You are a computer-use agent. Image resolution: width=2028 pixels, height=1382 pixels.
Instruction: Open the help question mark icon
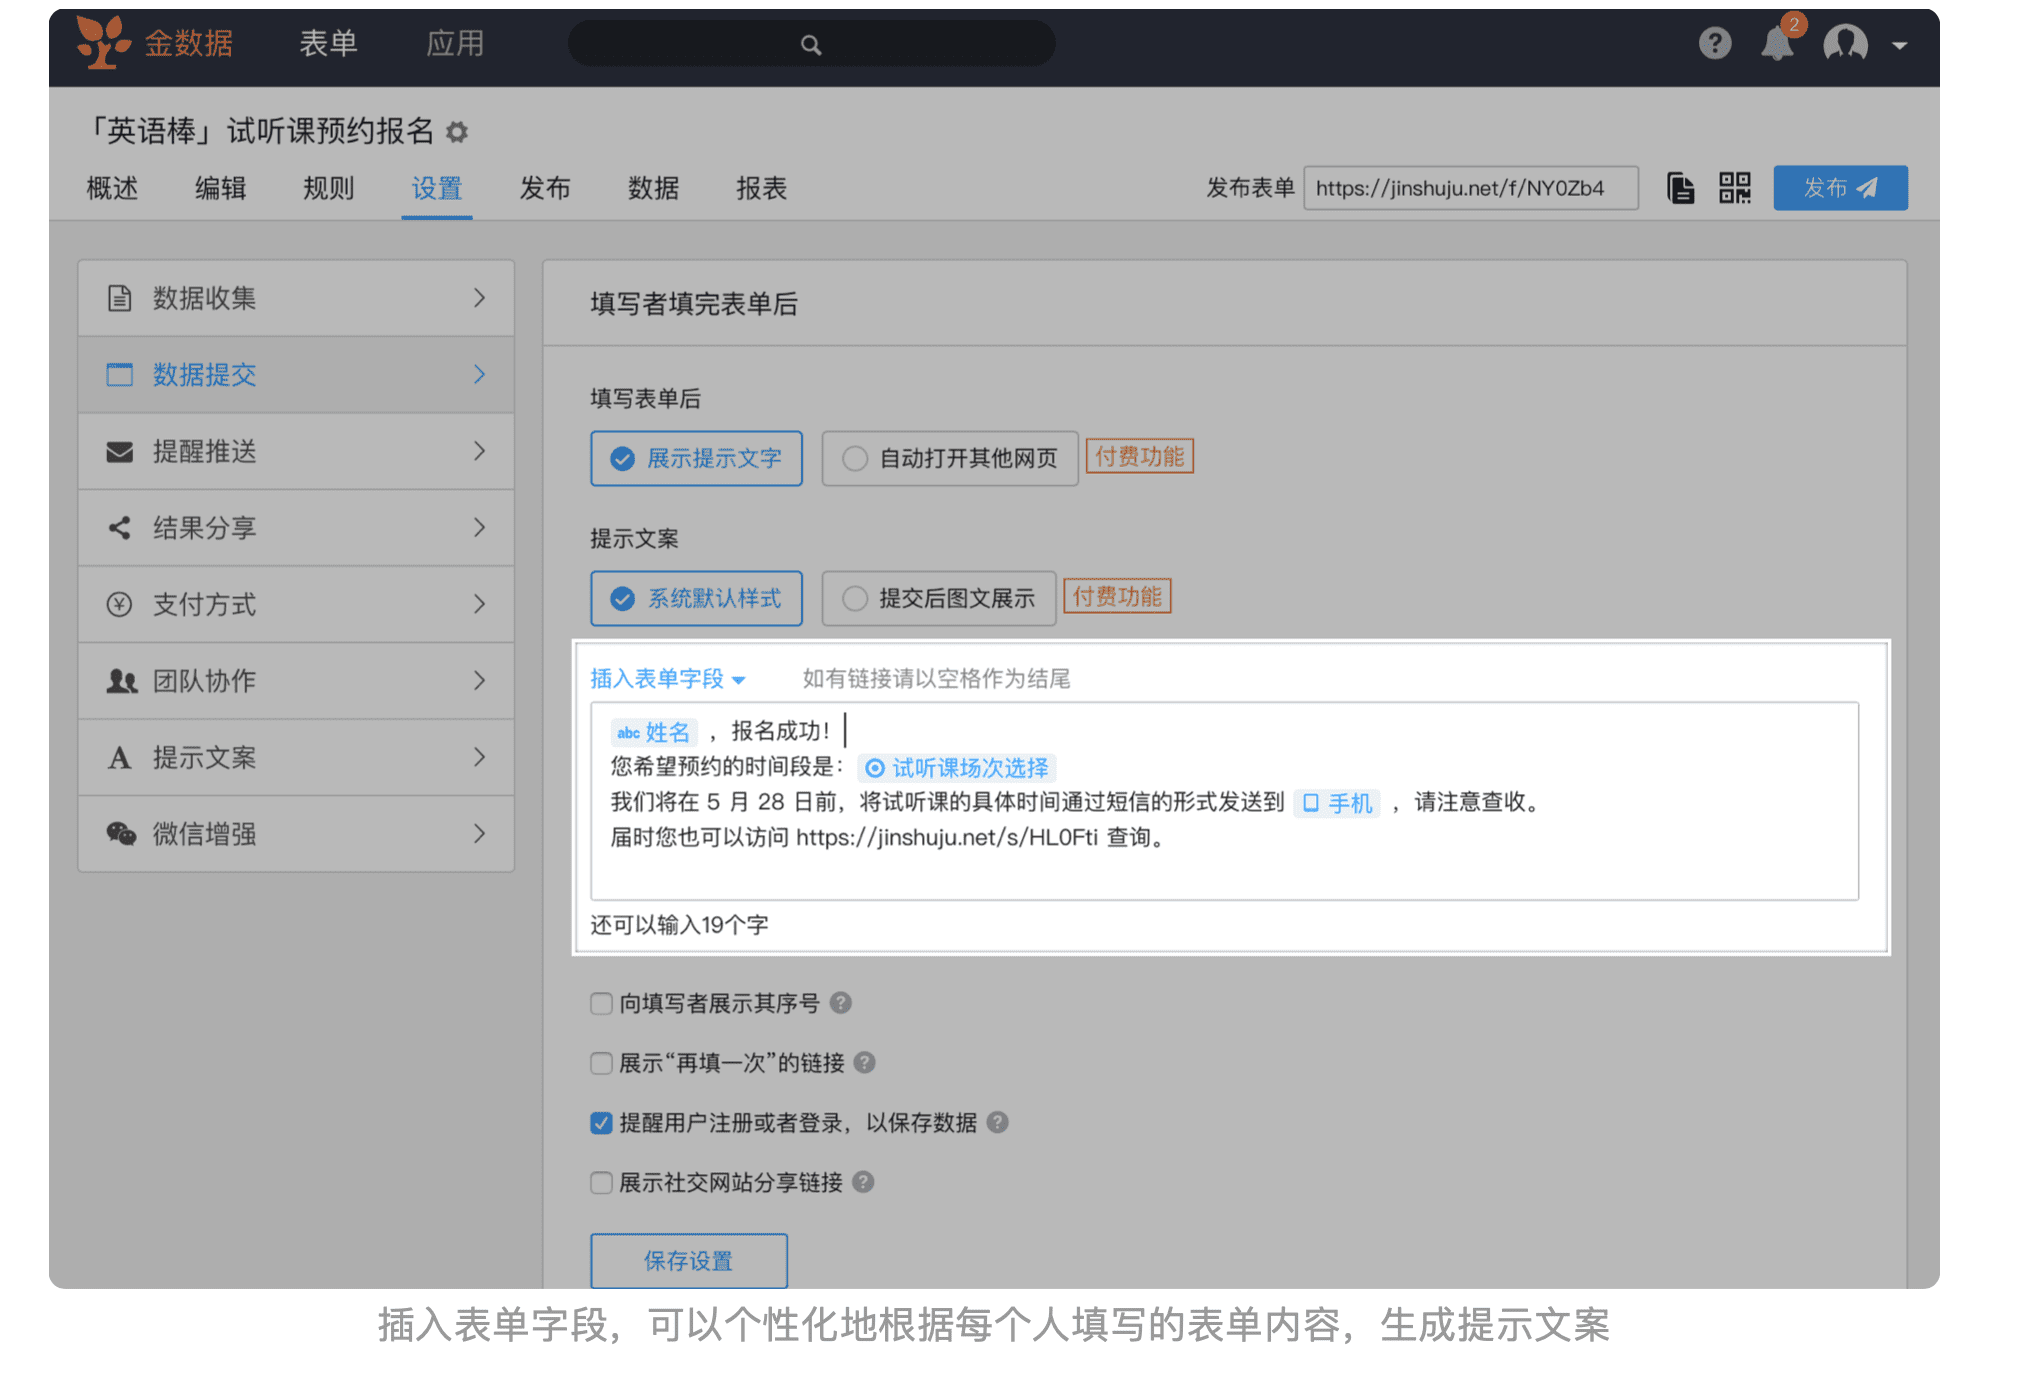pyautogui.click(x=1714, y=43)
